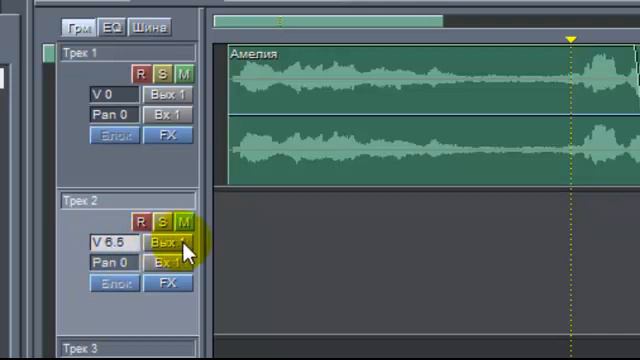640x360 pixels.
Task: Click the green level indicator beside Трек 1
Action: (x=49, y=53)
